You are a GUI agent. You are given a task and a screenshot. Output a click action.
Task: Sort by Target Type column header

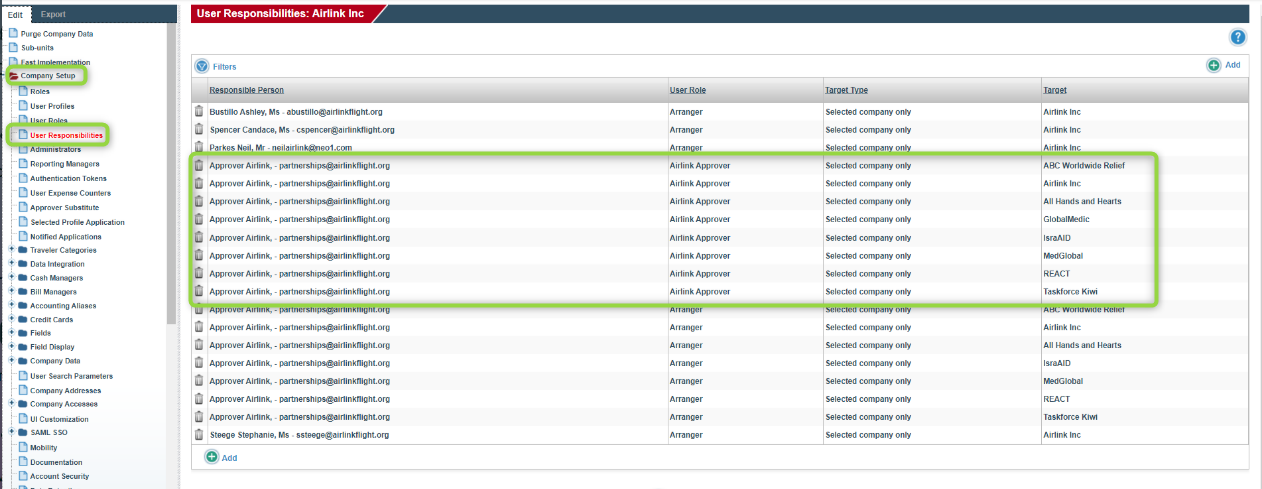point(846,90)
